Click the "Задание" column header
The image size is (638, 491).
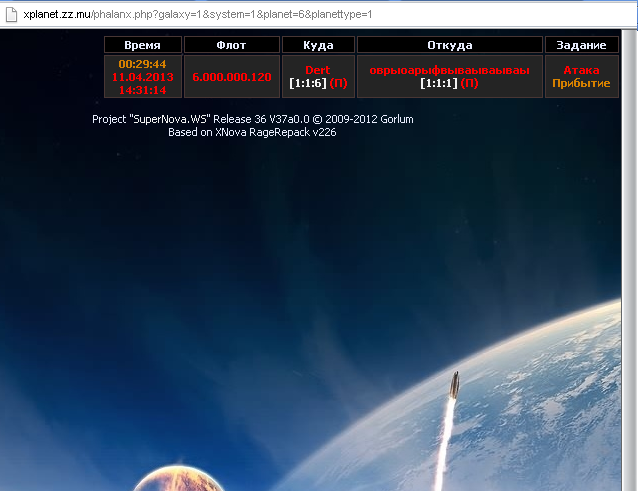pyautogui.click(x=581, y=45)
